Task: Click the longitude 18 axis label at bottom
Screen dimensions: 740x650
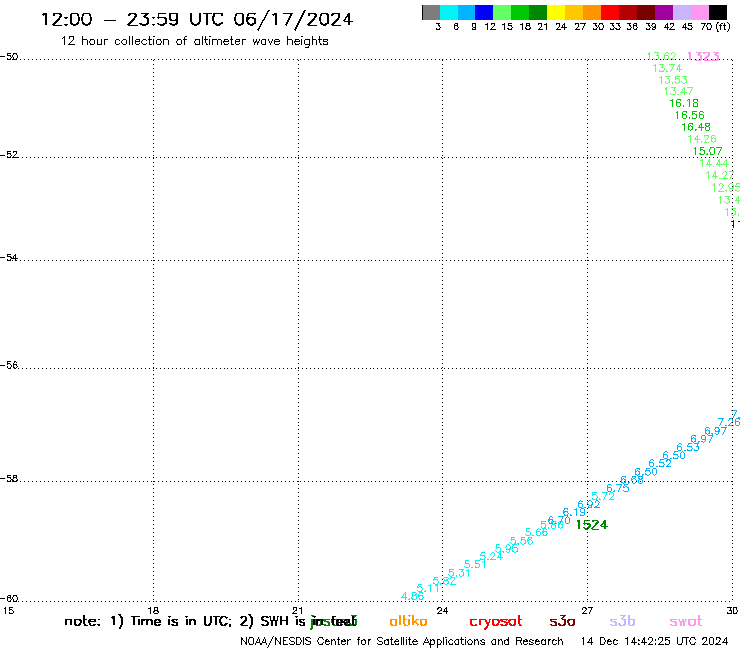Action: (x=153, y=610)
